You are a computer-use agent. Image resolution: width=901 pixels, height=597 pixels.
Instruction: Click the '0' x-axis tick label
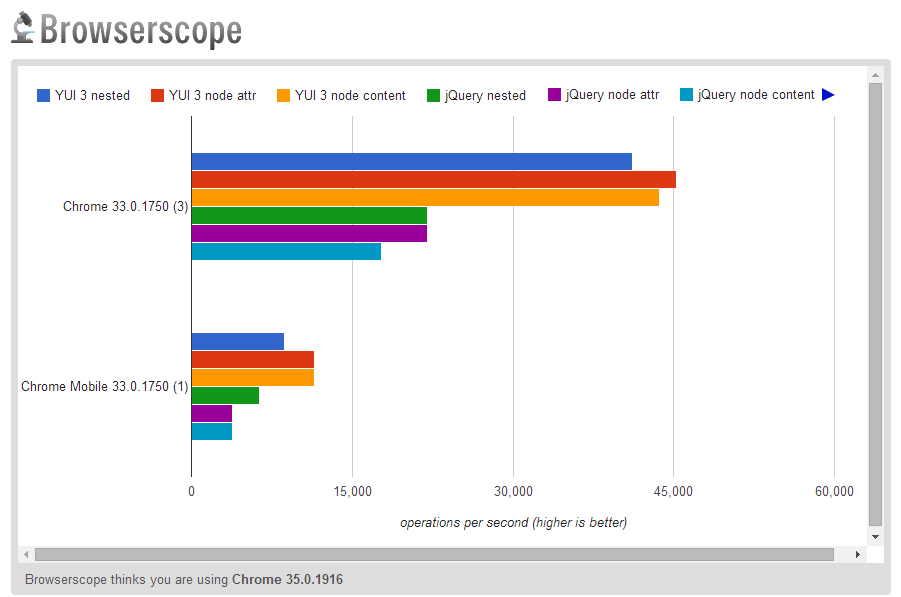[x=191, y=491]
